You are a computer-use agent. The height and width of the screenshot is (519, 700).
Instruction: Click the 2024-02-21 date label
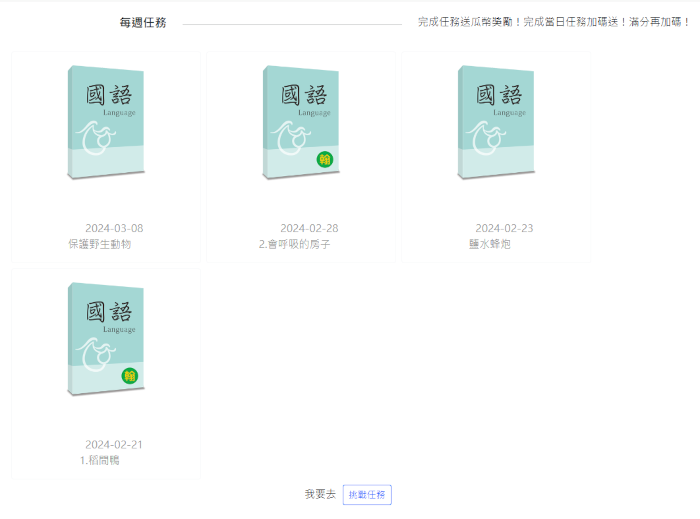tap(114, 445)
